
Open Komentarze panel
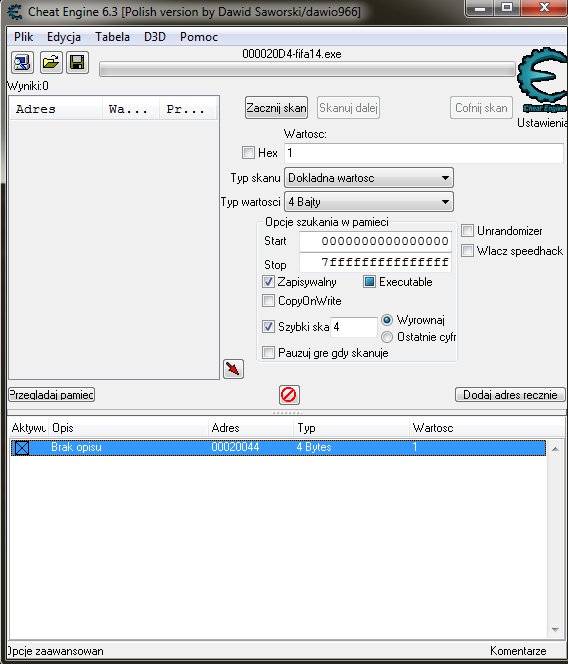(x=518, y=651)
